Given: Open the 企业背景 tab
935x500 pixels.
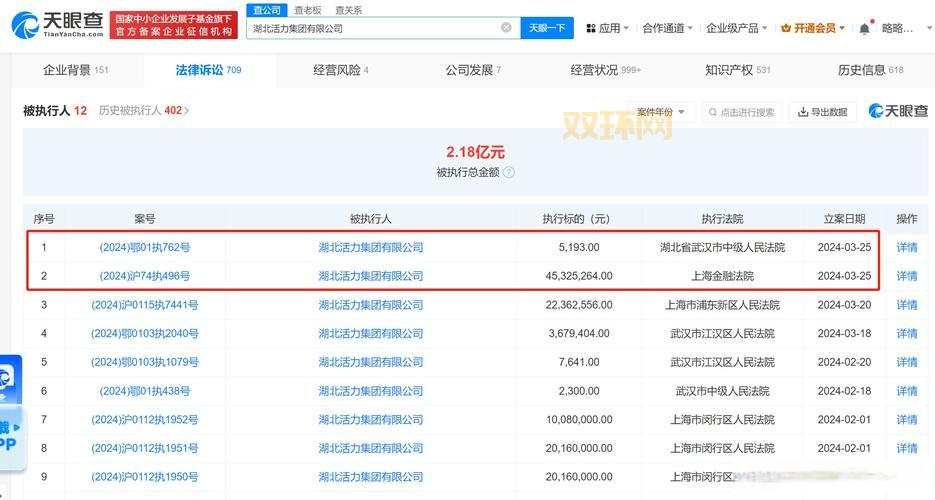Looking at the screenshot, I should [x=76, y=70].
